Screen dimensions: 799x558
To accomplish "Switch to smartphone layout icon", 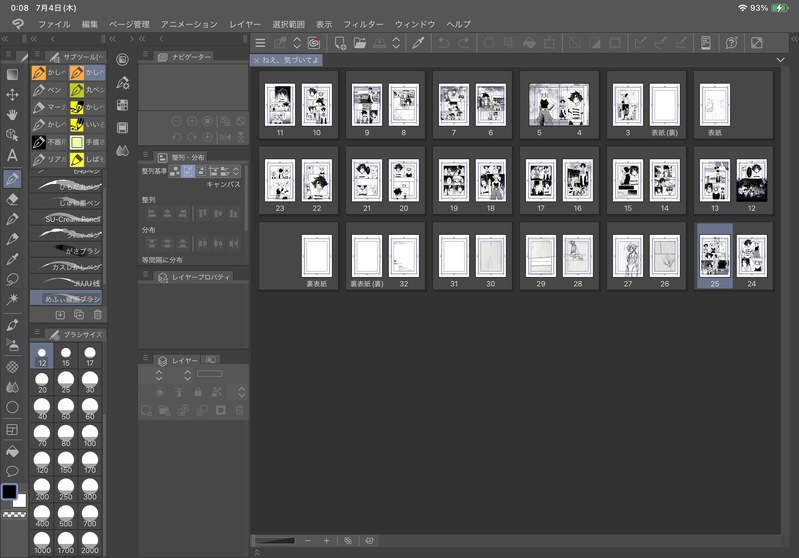I will click(706, 43).
